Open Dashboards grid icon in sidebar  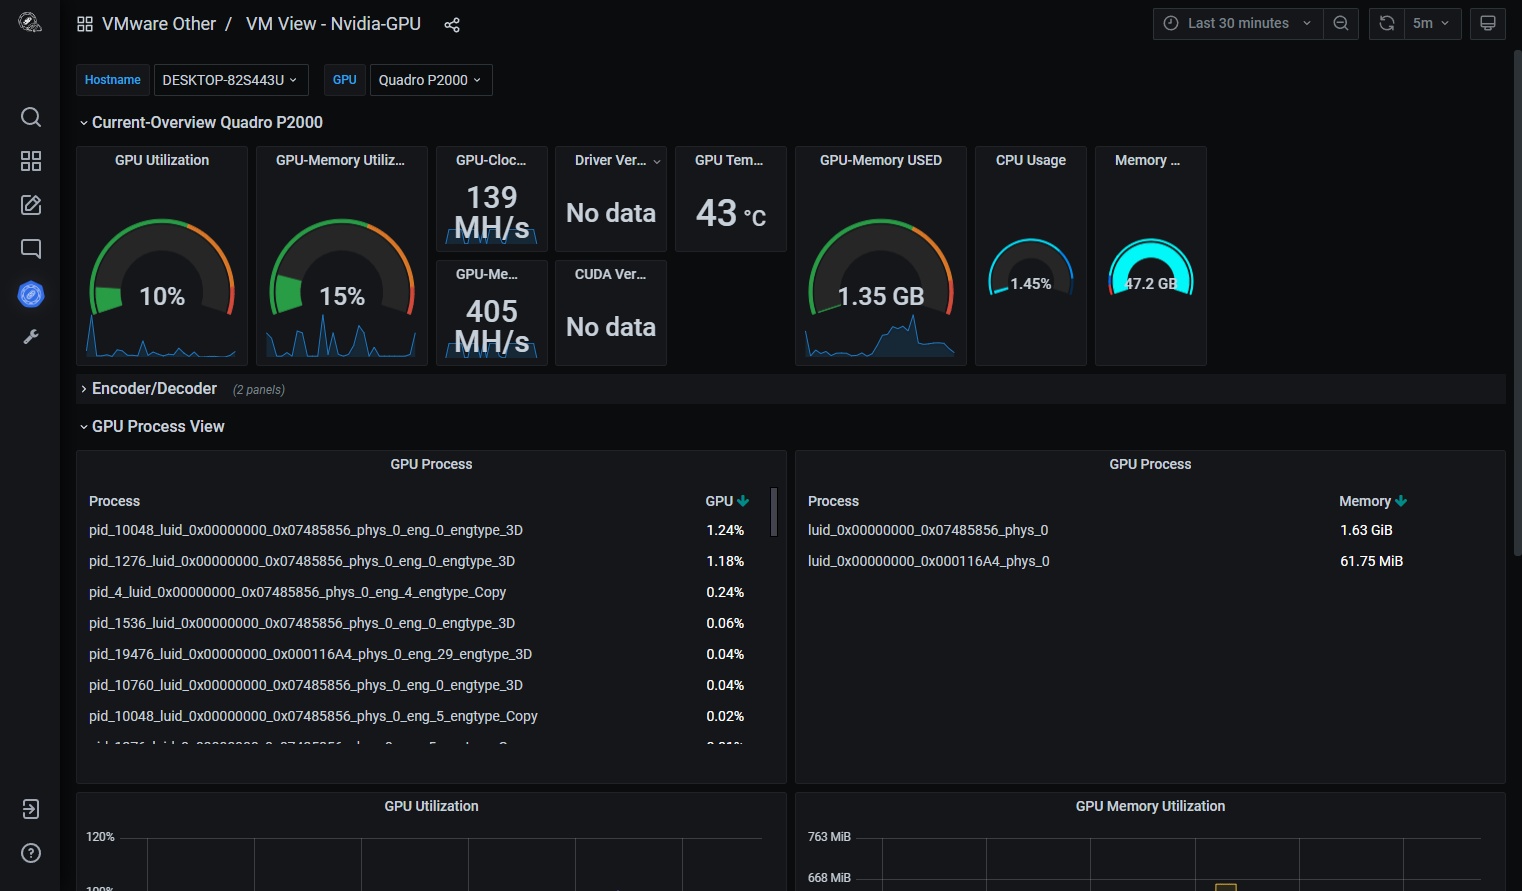tap(31, 161)
